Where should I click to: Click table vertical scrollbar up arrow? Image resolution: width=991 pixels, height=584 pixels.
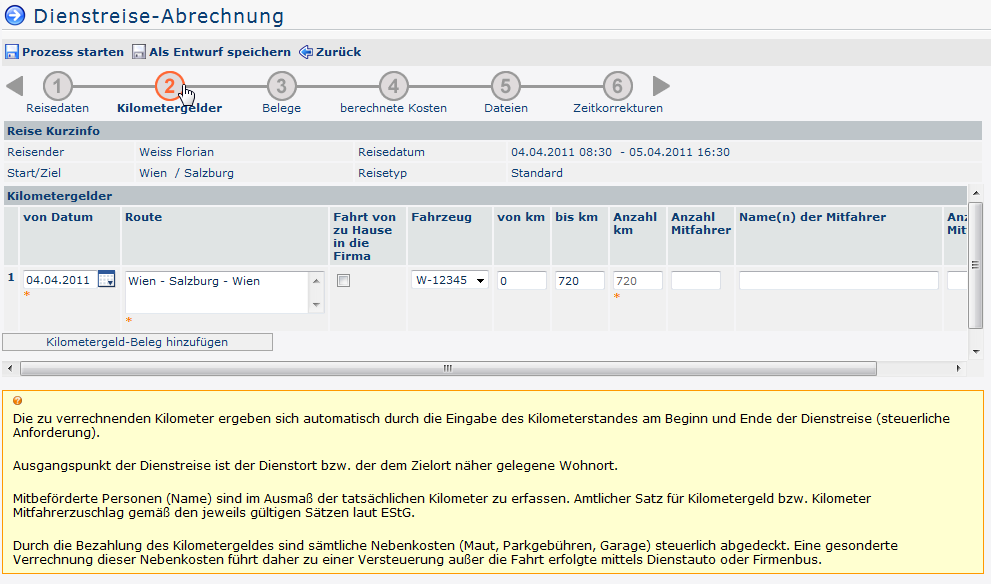pos(976,193)
